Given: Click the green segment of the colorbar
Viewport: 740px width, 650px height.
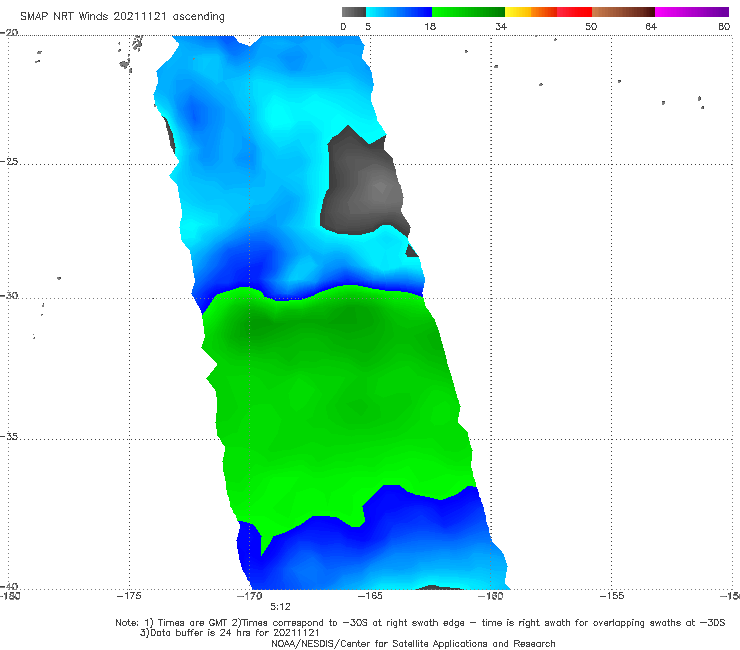Looking at the screenshot, I should [468, 12].
